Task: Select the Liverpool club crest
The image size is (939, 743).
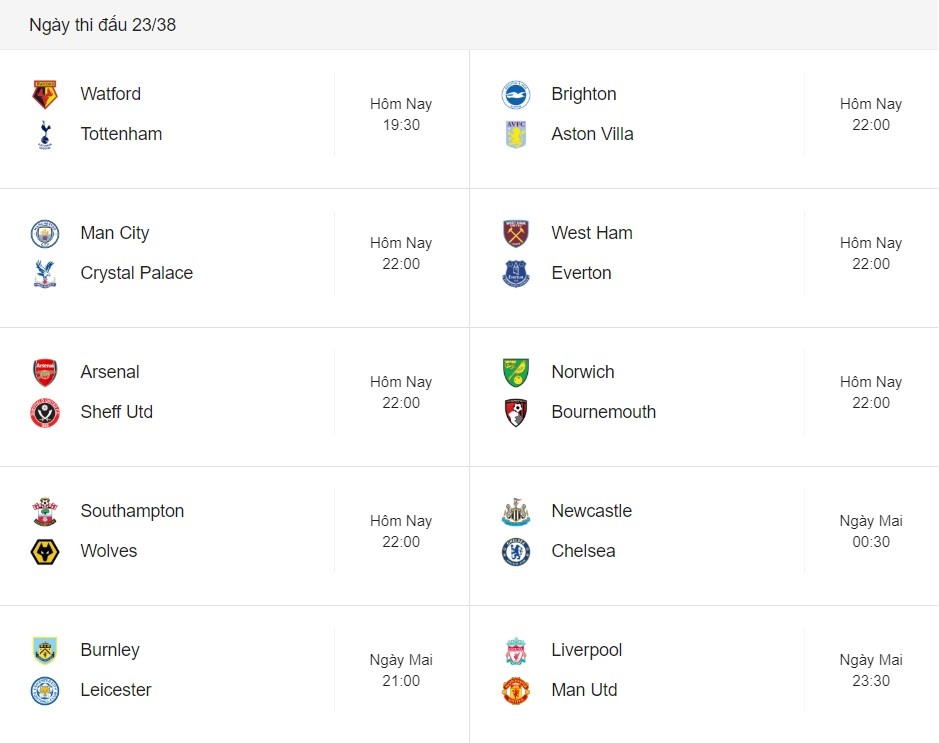Action: tap(516, 651)
